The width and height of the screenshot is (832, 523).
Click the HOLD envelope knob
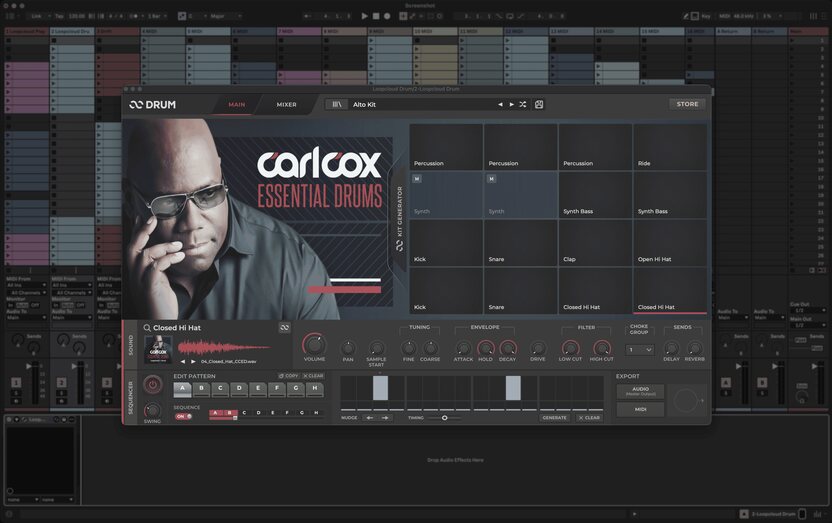pos(486,348)
